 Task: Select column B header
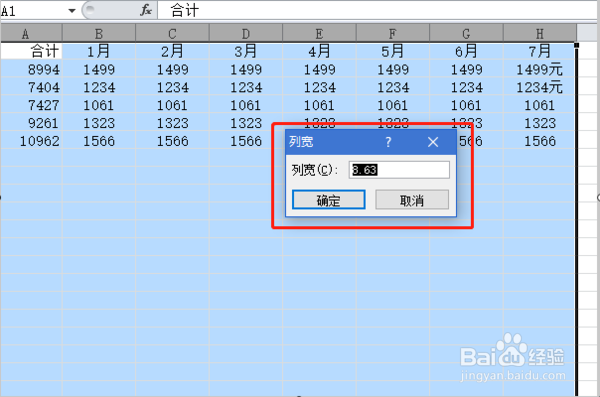pos(99,34)
